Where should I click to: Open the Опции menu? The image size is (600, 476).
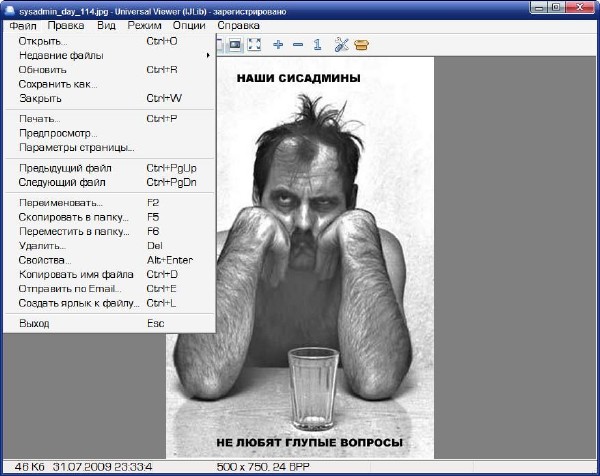(x=188, y=25)
